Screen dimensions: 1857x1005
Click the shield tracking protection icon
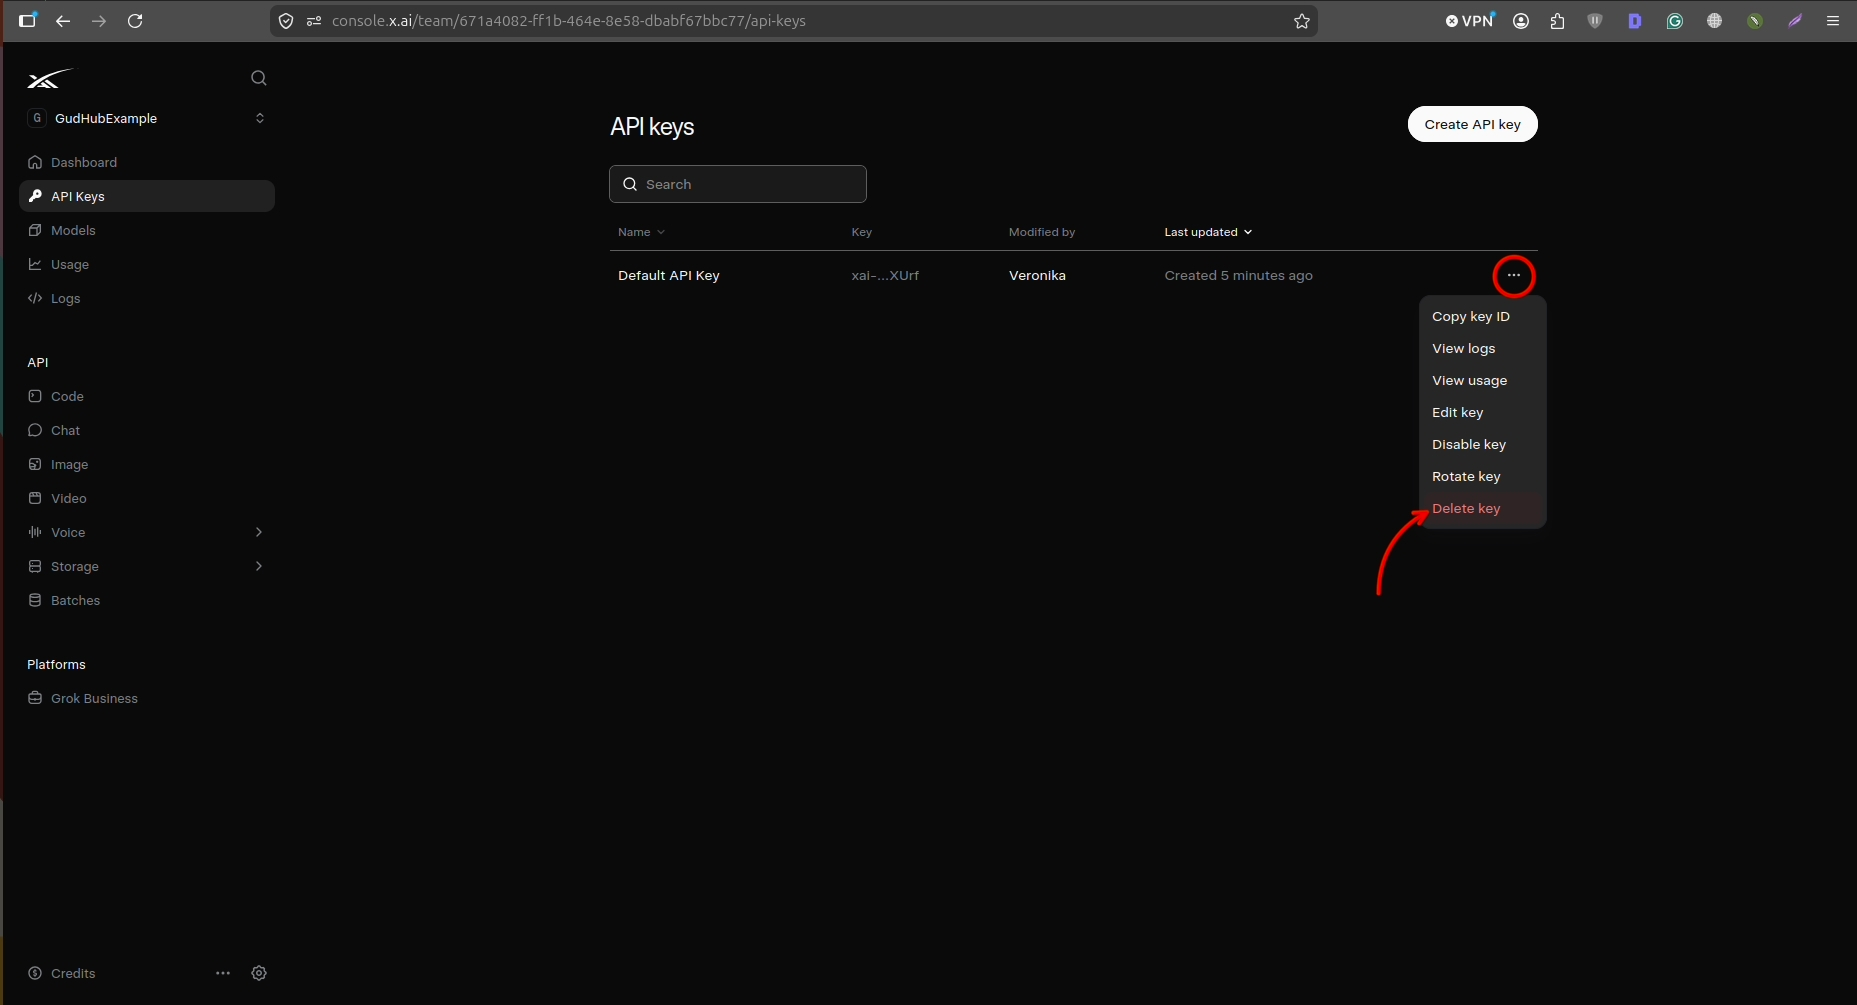tap(286, 20)
